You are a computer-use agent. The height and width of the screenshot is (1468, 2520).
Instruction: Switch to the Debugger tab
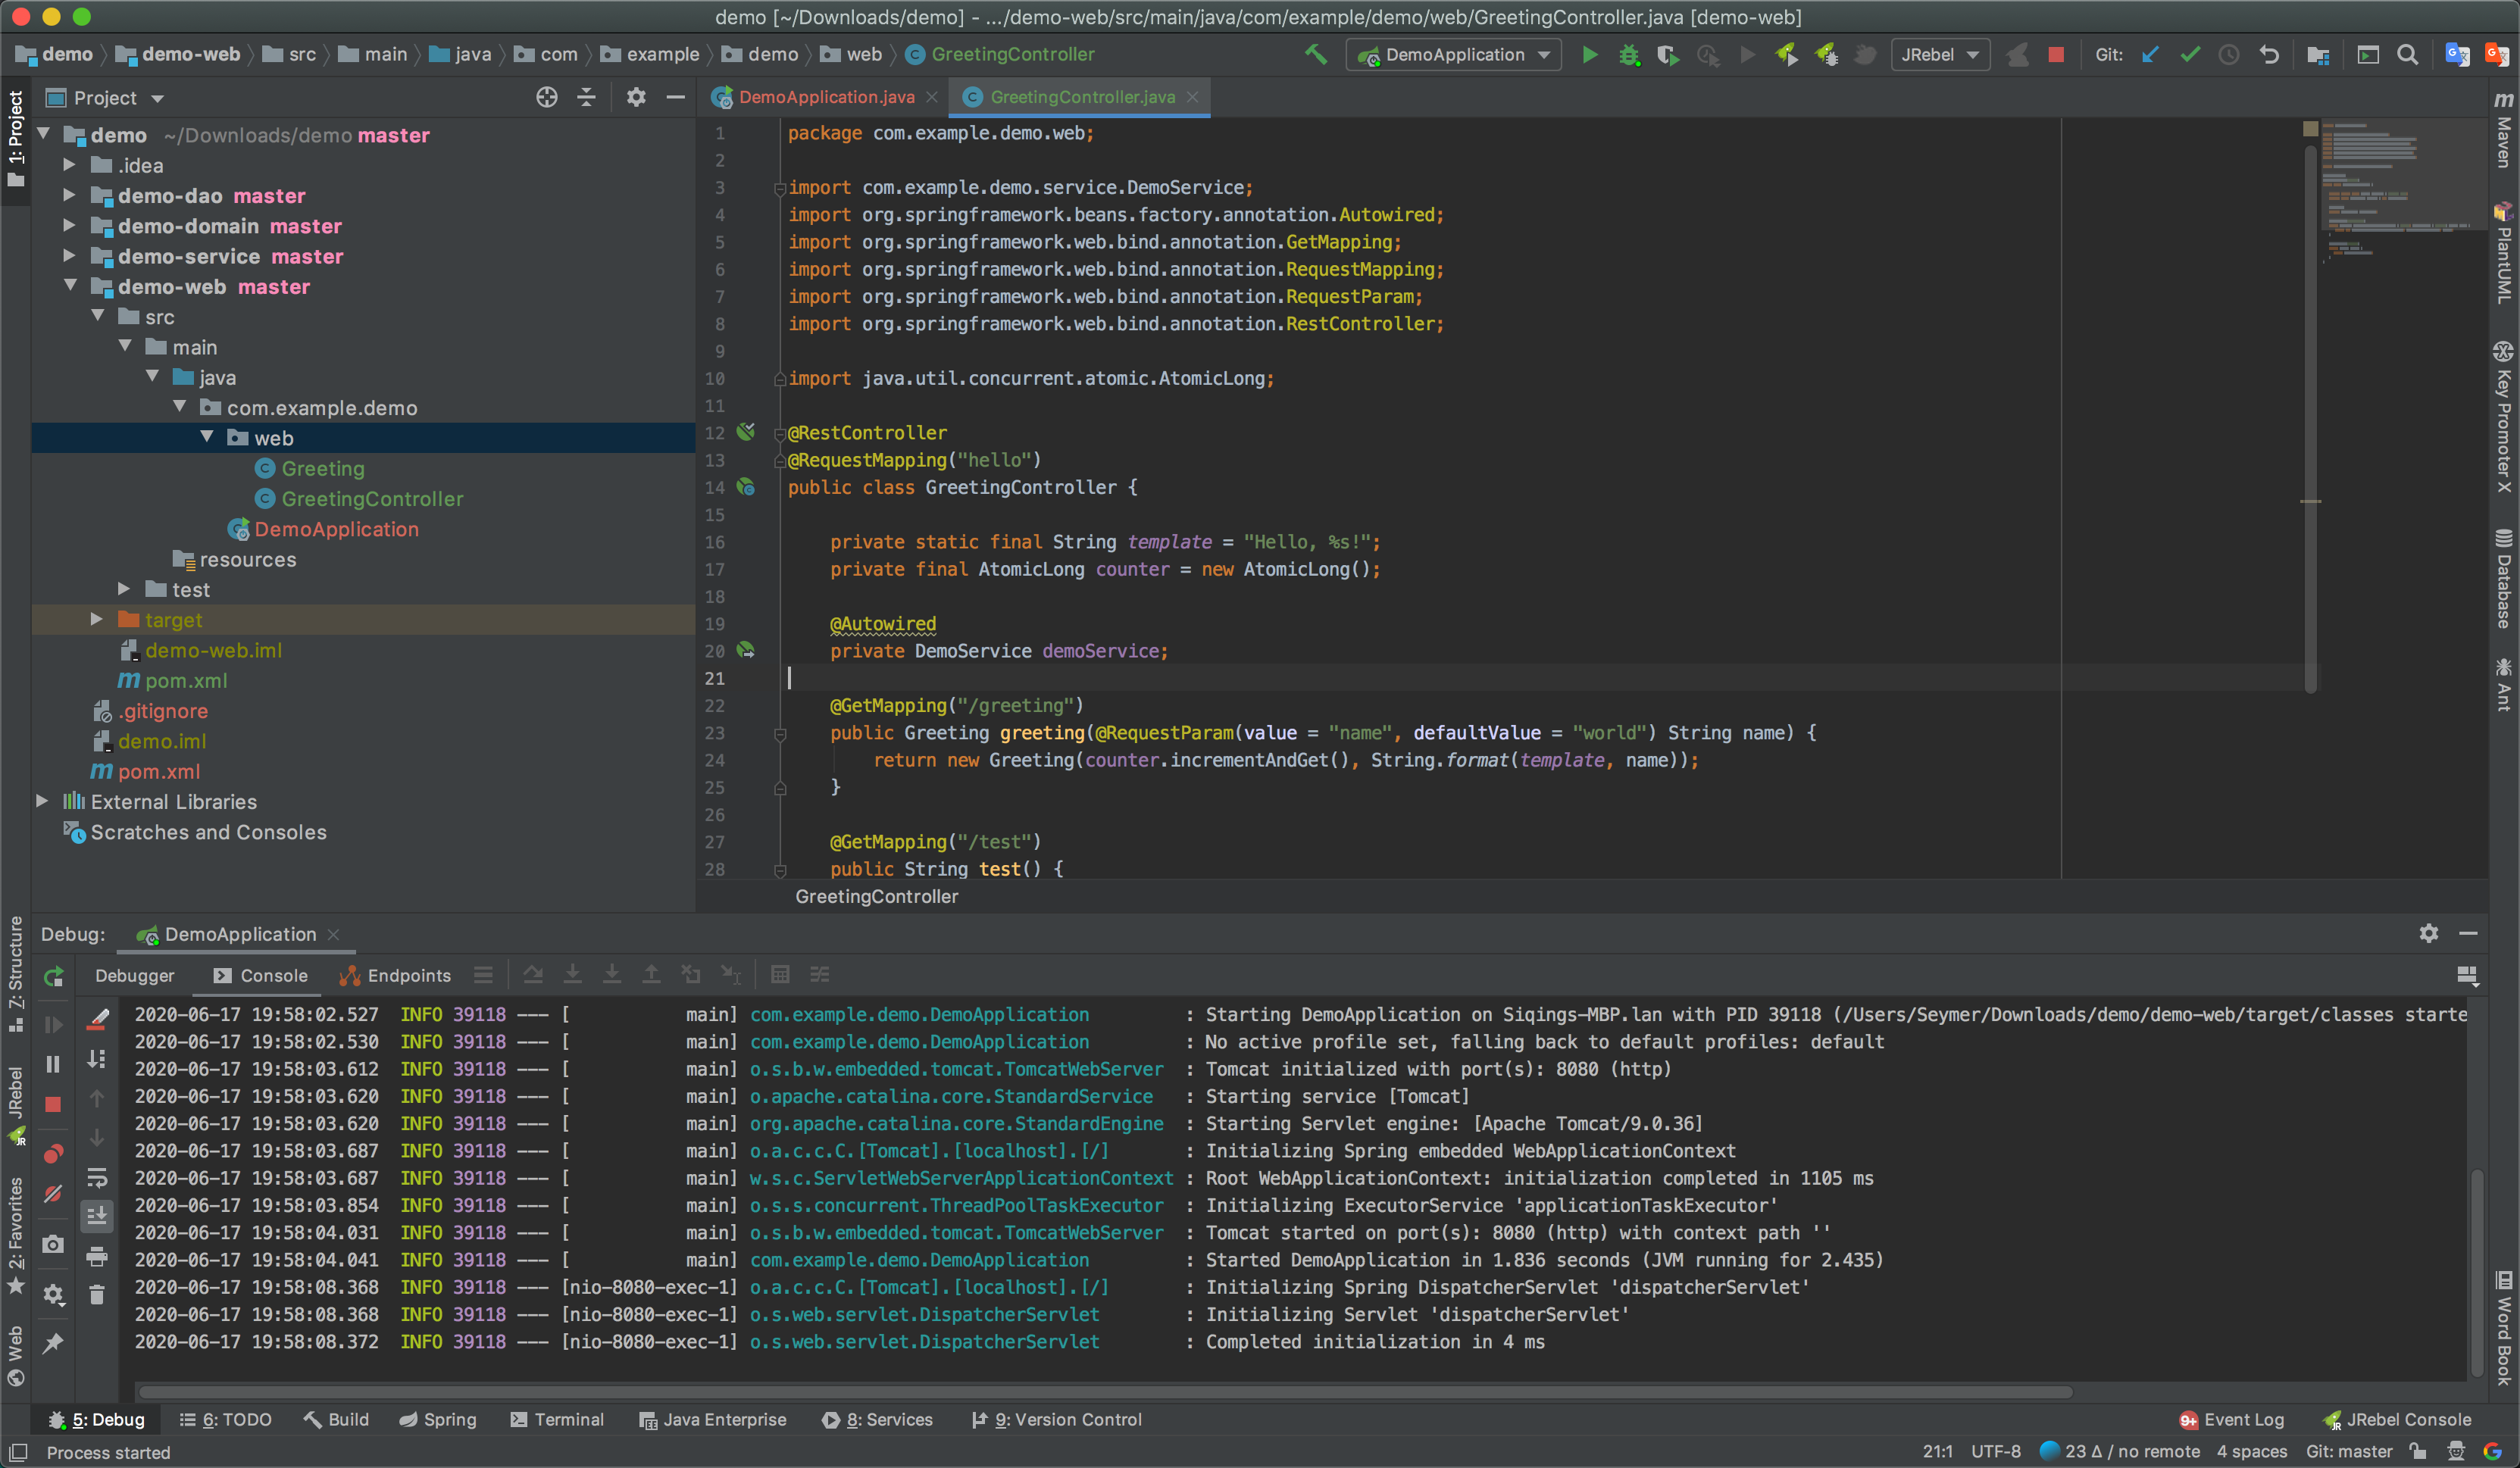coord(134,975)
